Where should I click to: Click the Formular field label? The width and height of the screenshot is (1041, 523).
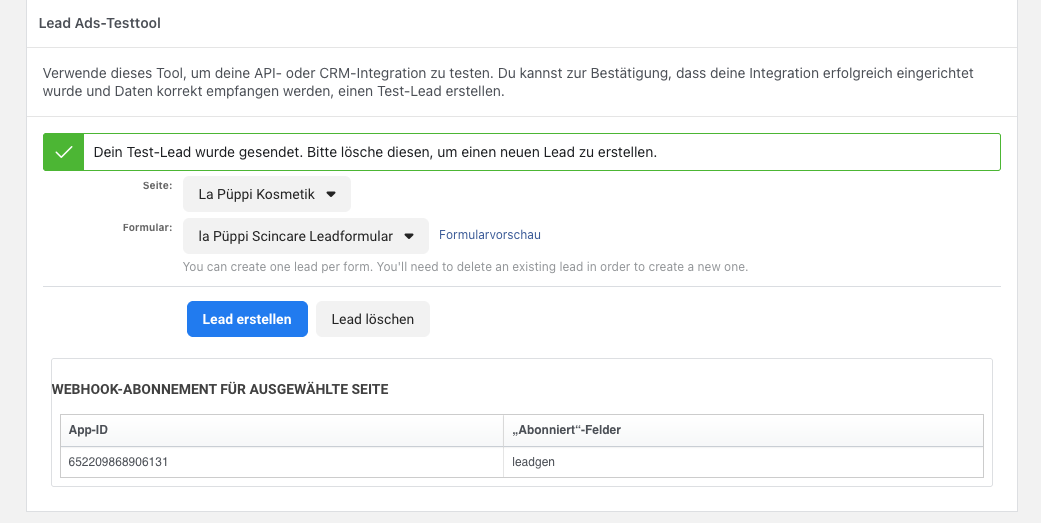click(x=147, y=228)
